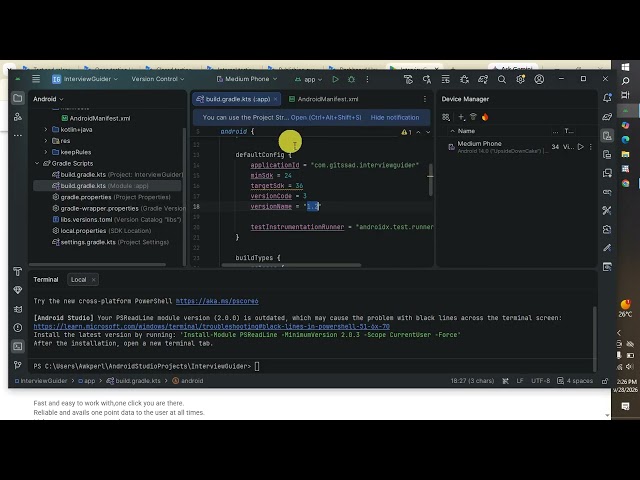Image resolution: width=640 pixels, height=480 pixels.
Task: Click the Firebase flame icon
Action: click(485, 117)
